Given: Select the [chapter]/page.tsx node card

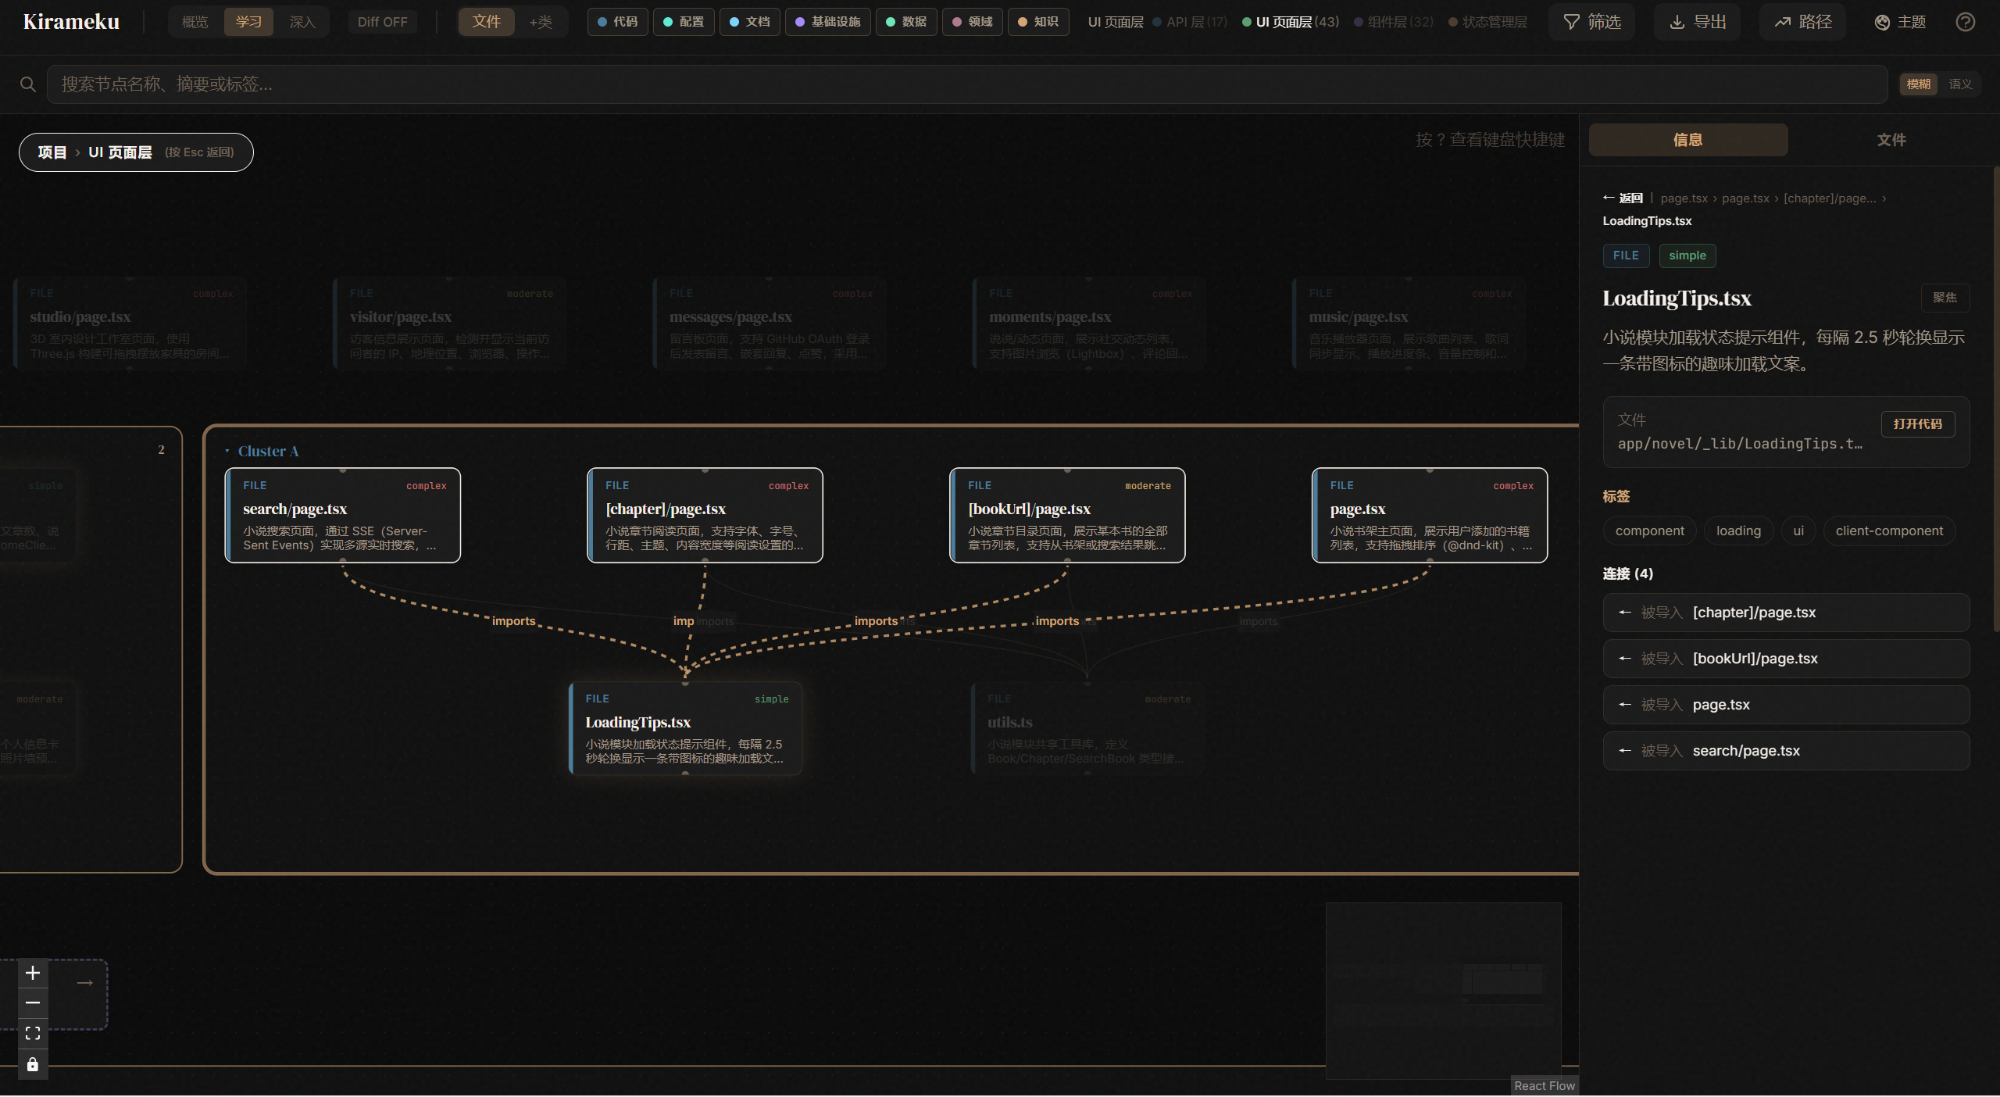Looking at the screenshot, I should (705, 516).
